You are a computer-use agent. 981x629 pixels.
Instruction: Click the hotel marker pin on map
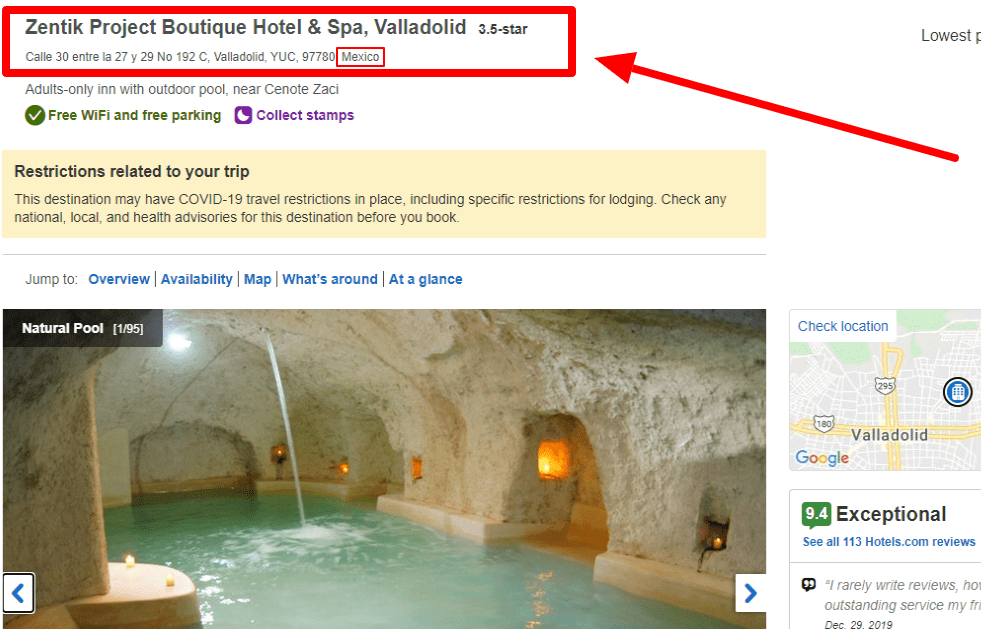coord(957,392)
